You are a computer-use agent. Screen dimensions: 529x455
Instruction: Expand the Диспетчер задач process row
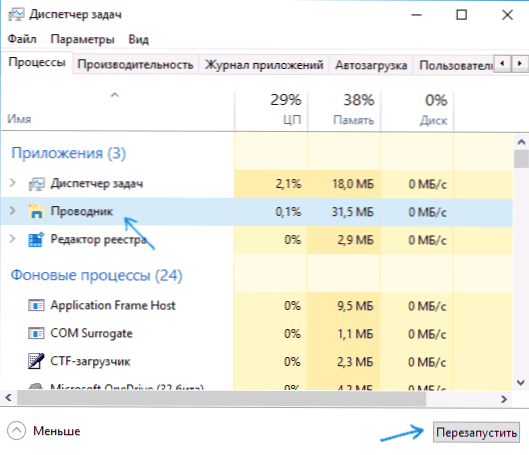(x=12, y=183)
